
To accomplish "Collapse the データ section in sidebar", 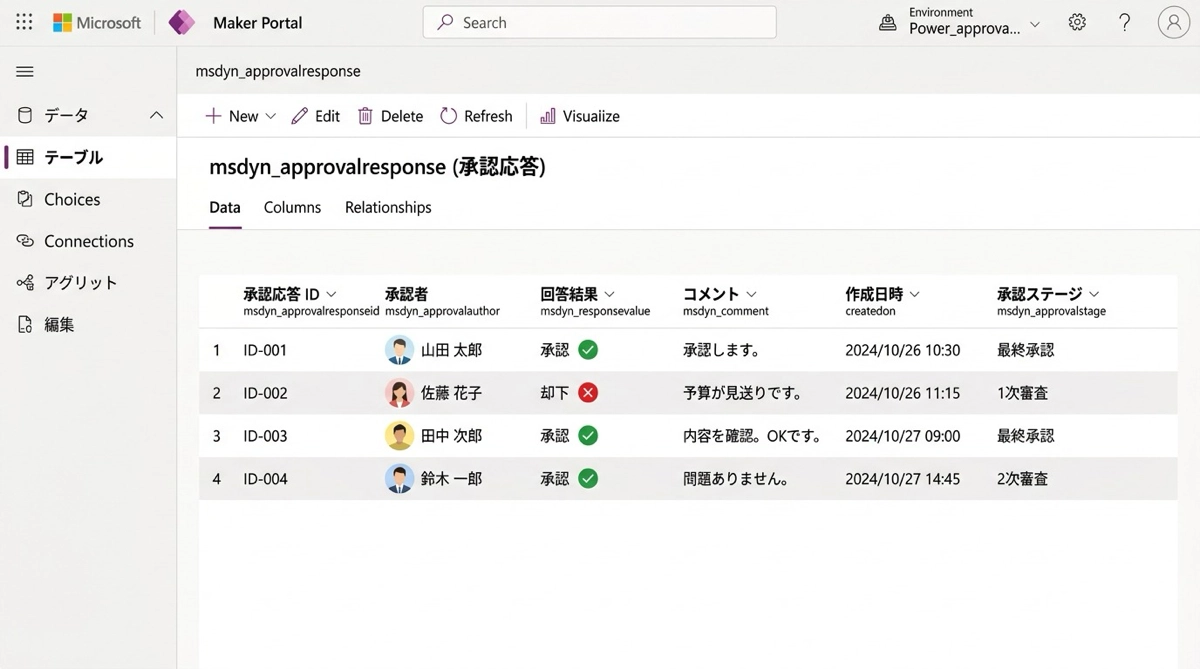I will click(x=156, y=115).
